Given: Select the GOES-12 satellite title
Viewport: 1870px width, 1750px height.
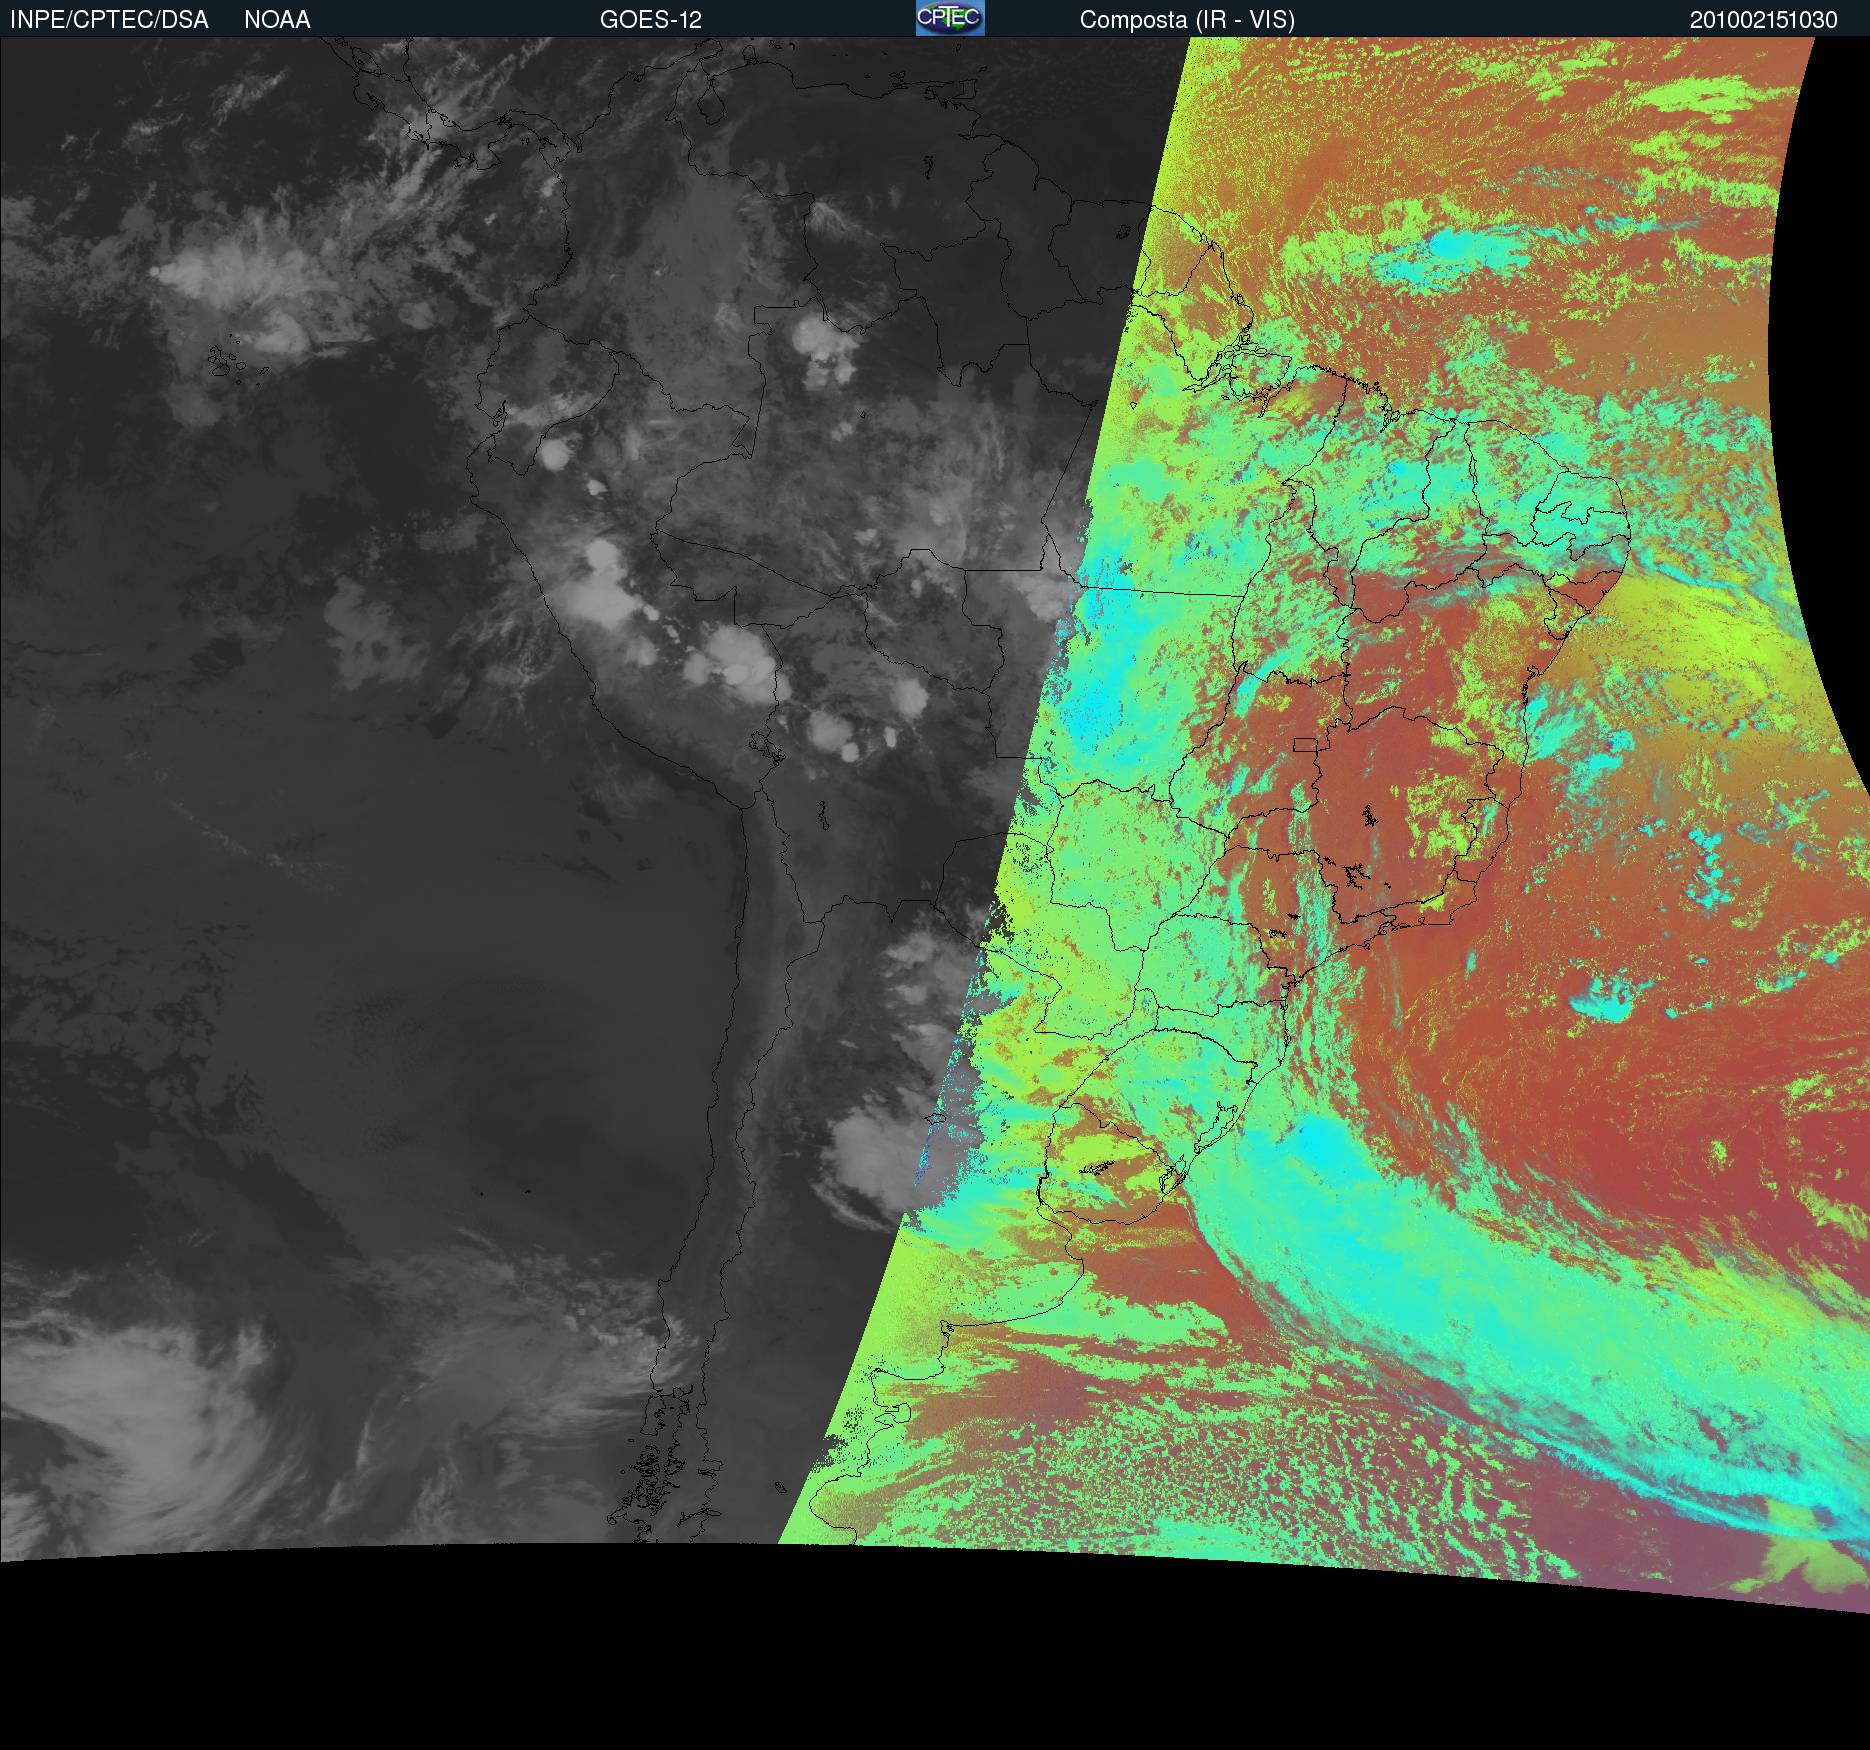Looking at the screenshot, I should (651, 20).
